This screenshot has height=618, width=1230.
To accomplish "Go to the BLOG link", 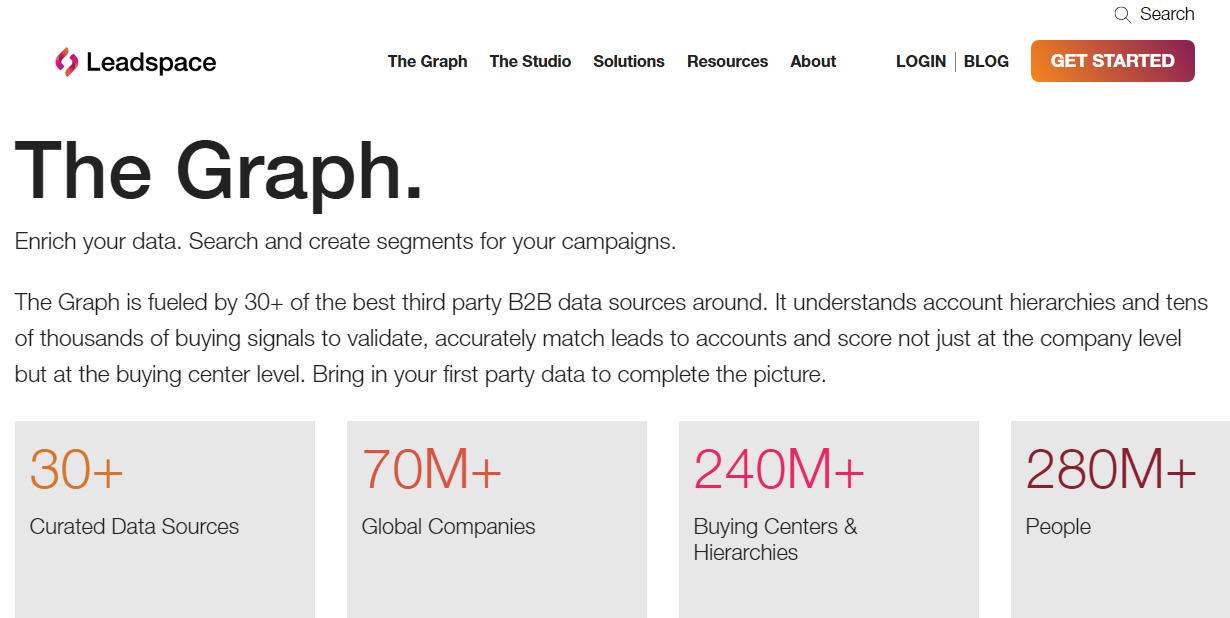I will coord(986,61).
